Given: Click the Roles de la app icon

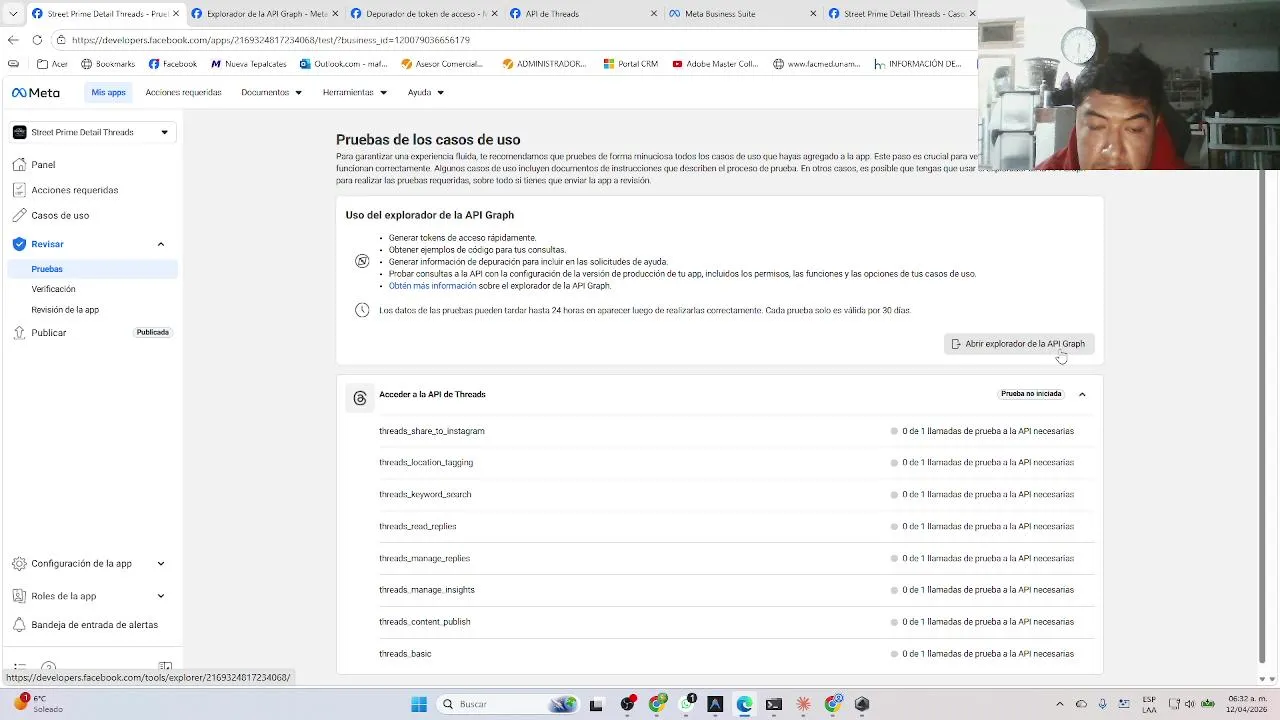Looking at the screenshot, I should [19, 596].
